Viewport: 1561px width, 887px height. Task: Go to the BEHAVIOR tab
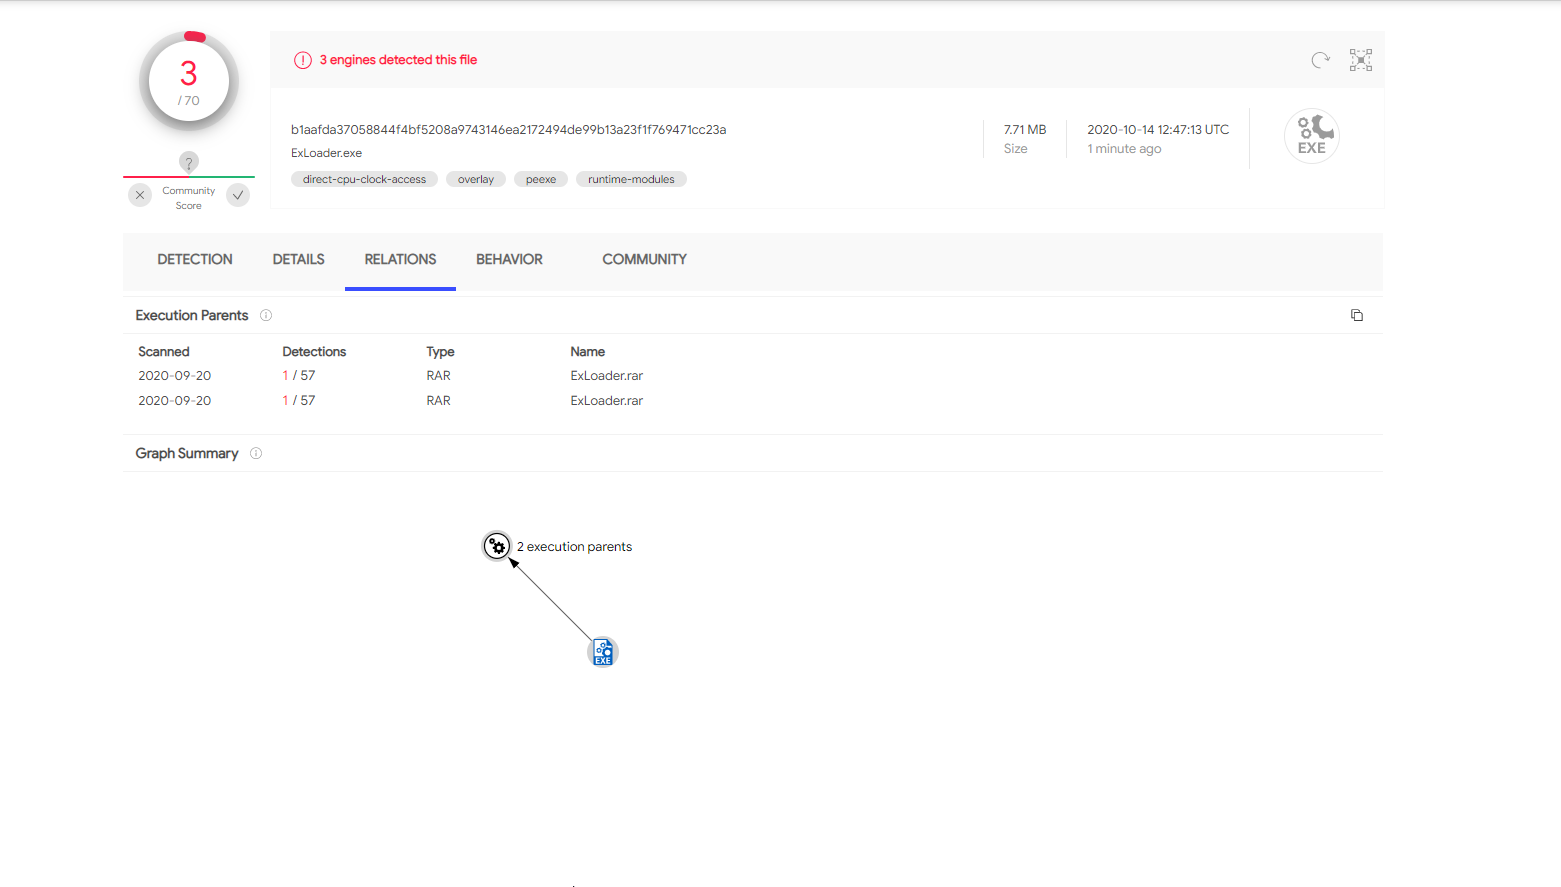[509, 259]
